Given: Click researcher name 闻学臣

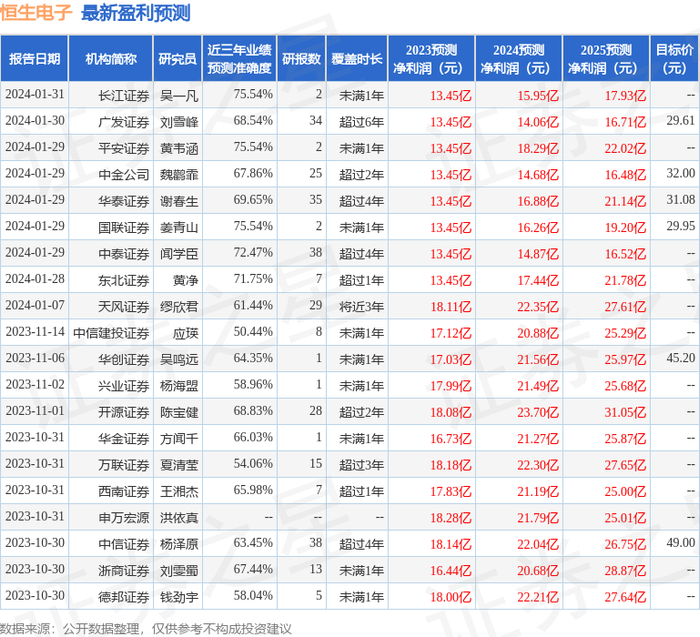Looking at the screenshot, I should (179, 254).
